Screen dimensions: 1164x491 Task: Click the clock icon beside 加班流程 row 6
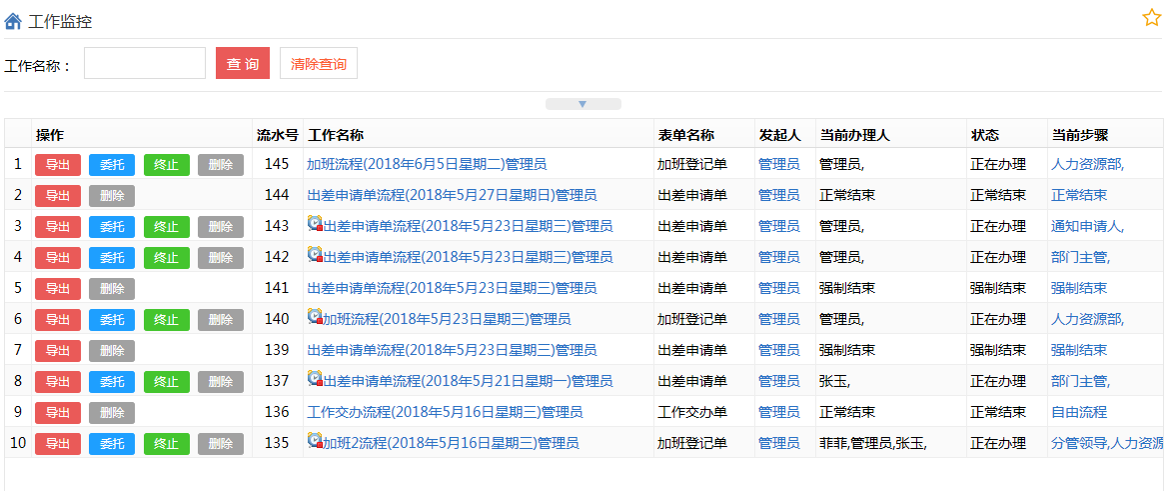pos(315,318)
